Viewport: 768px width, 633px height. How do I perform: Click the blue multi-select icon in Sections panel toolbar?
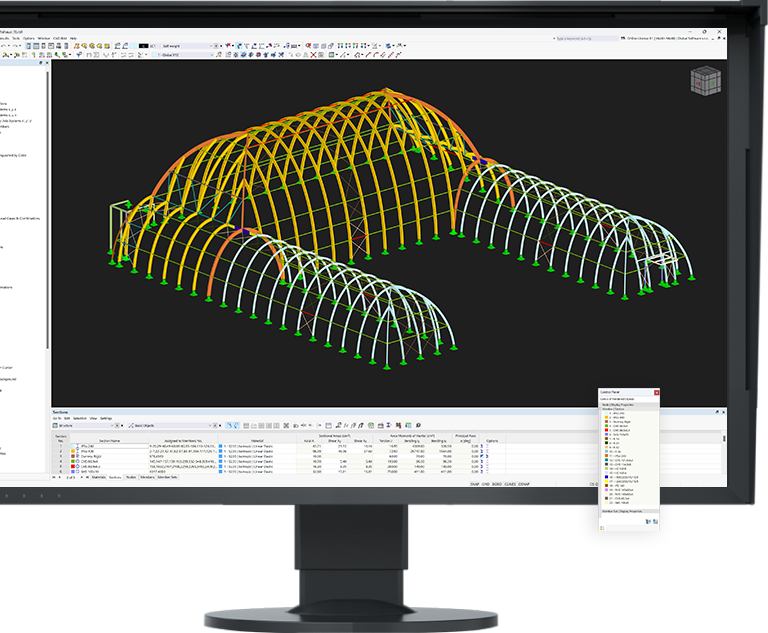[x=229, y=425]
